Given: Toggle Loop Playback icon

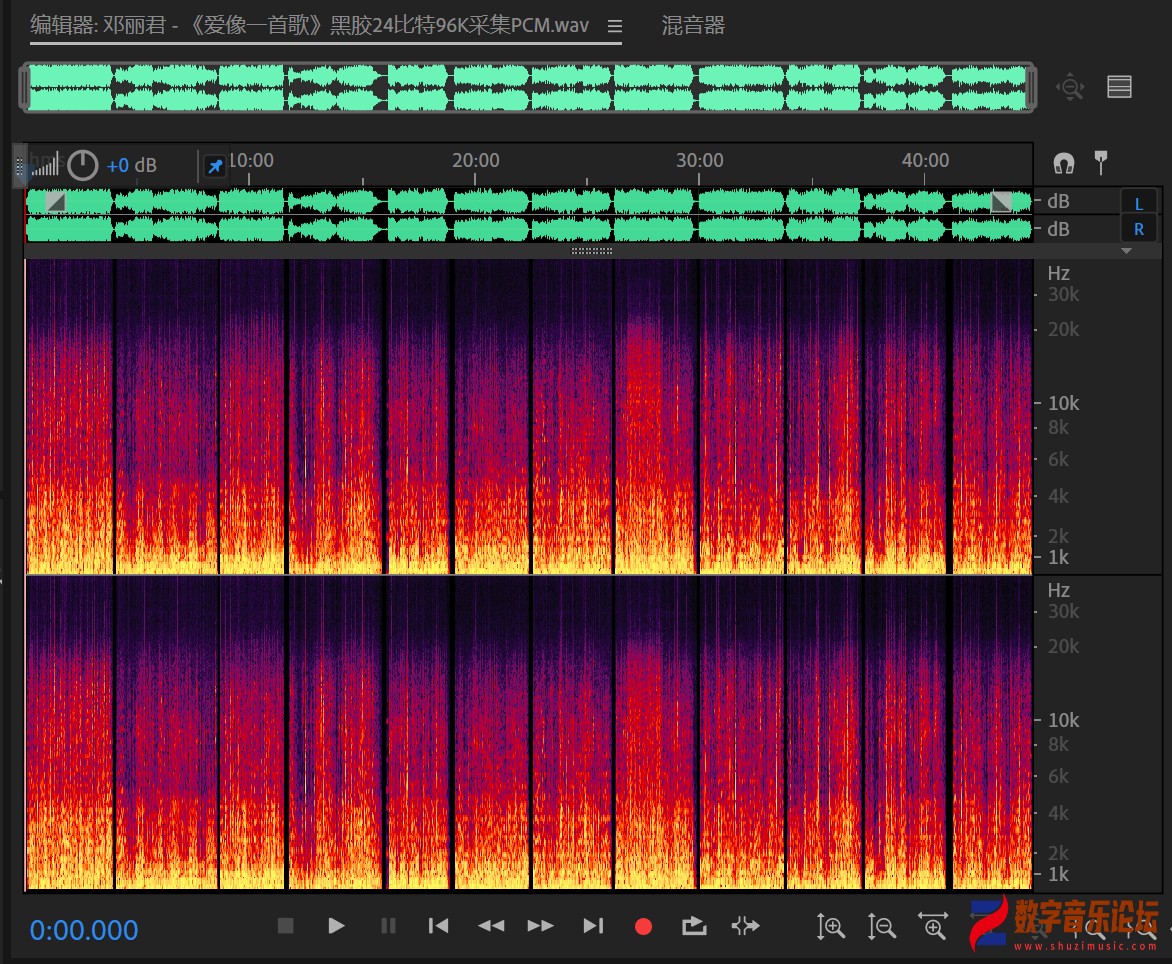Looking at the screenshot, I should click(694, 926).
